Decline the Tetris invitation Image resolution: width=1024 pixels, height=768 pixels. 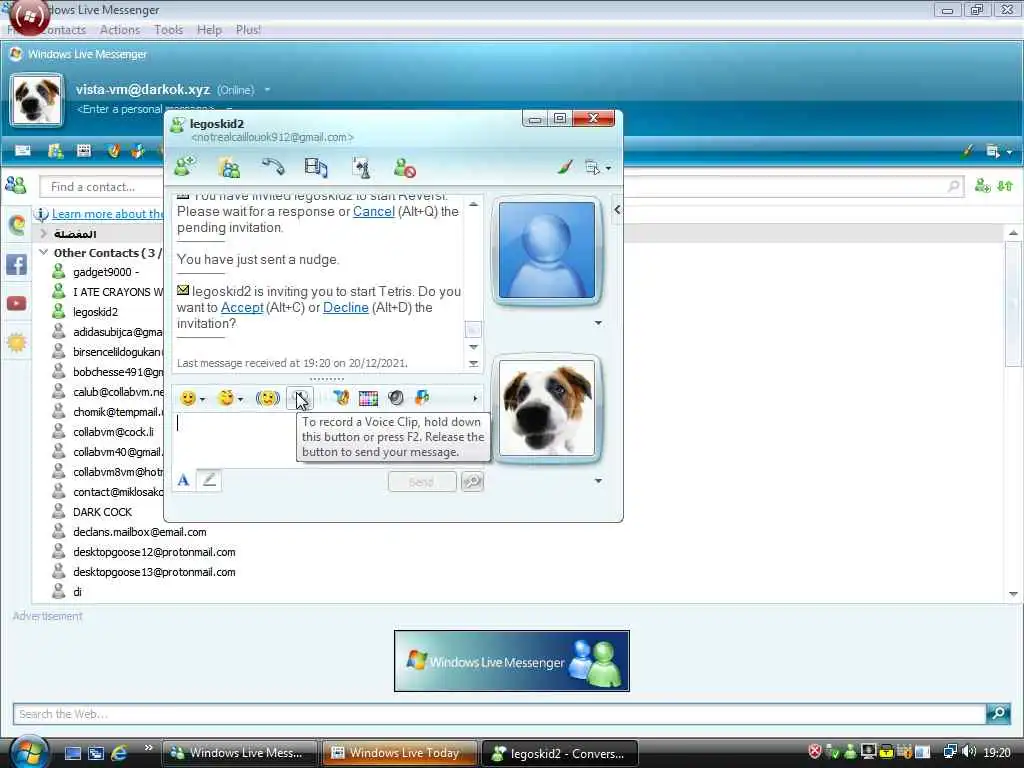[345, 308]
